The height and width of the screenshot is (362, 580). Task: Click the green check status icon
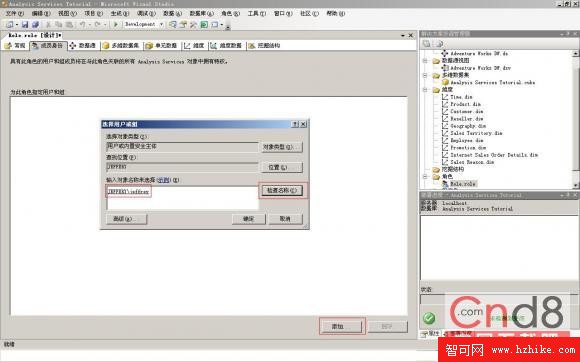click(429, 318)
